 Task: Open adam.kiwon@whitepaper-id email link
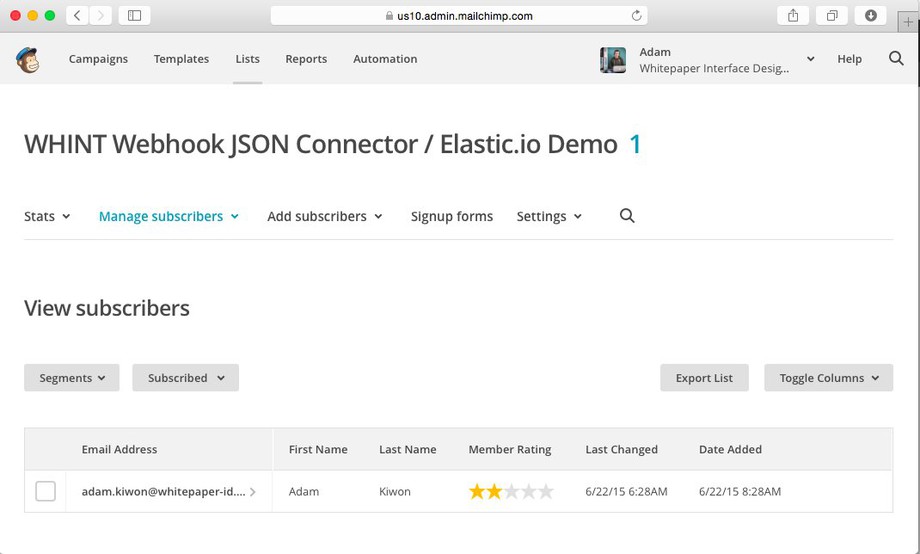coord(163,491)
